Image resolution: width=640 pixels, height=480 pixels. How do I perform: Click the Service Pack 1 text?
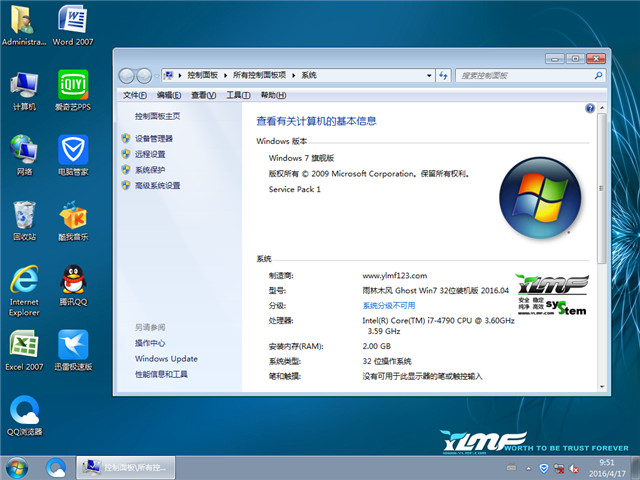pos(295,189)
